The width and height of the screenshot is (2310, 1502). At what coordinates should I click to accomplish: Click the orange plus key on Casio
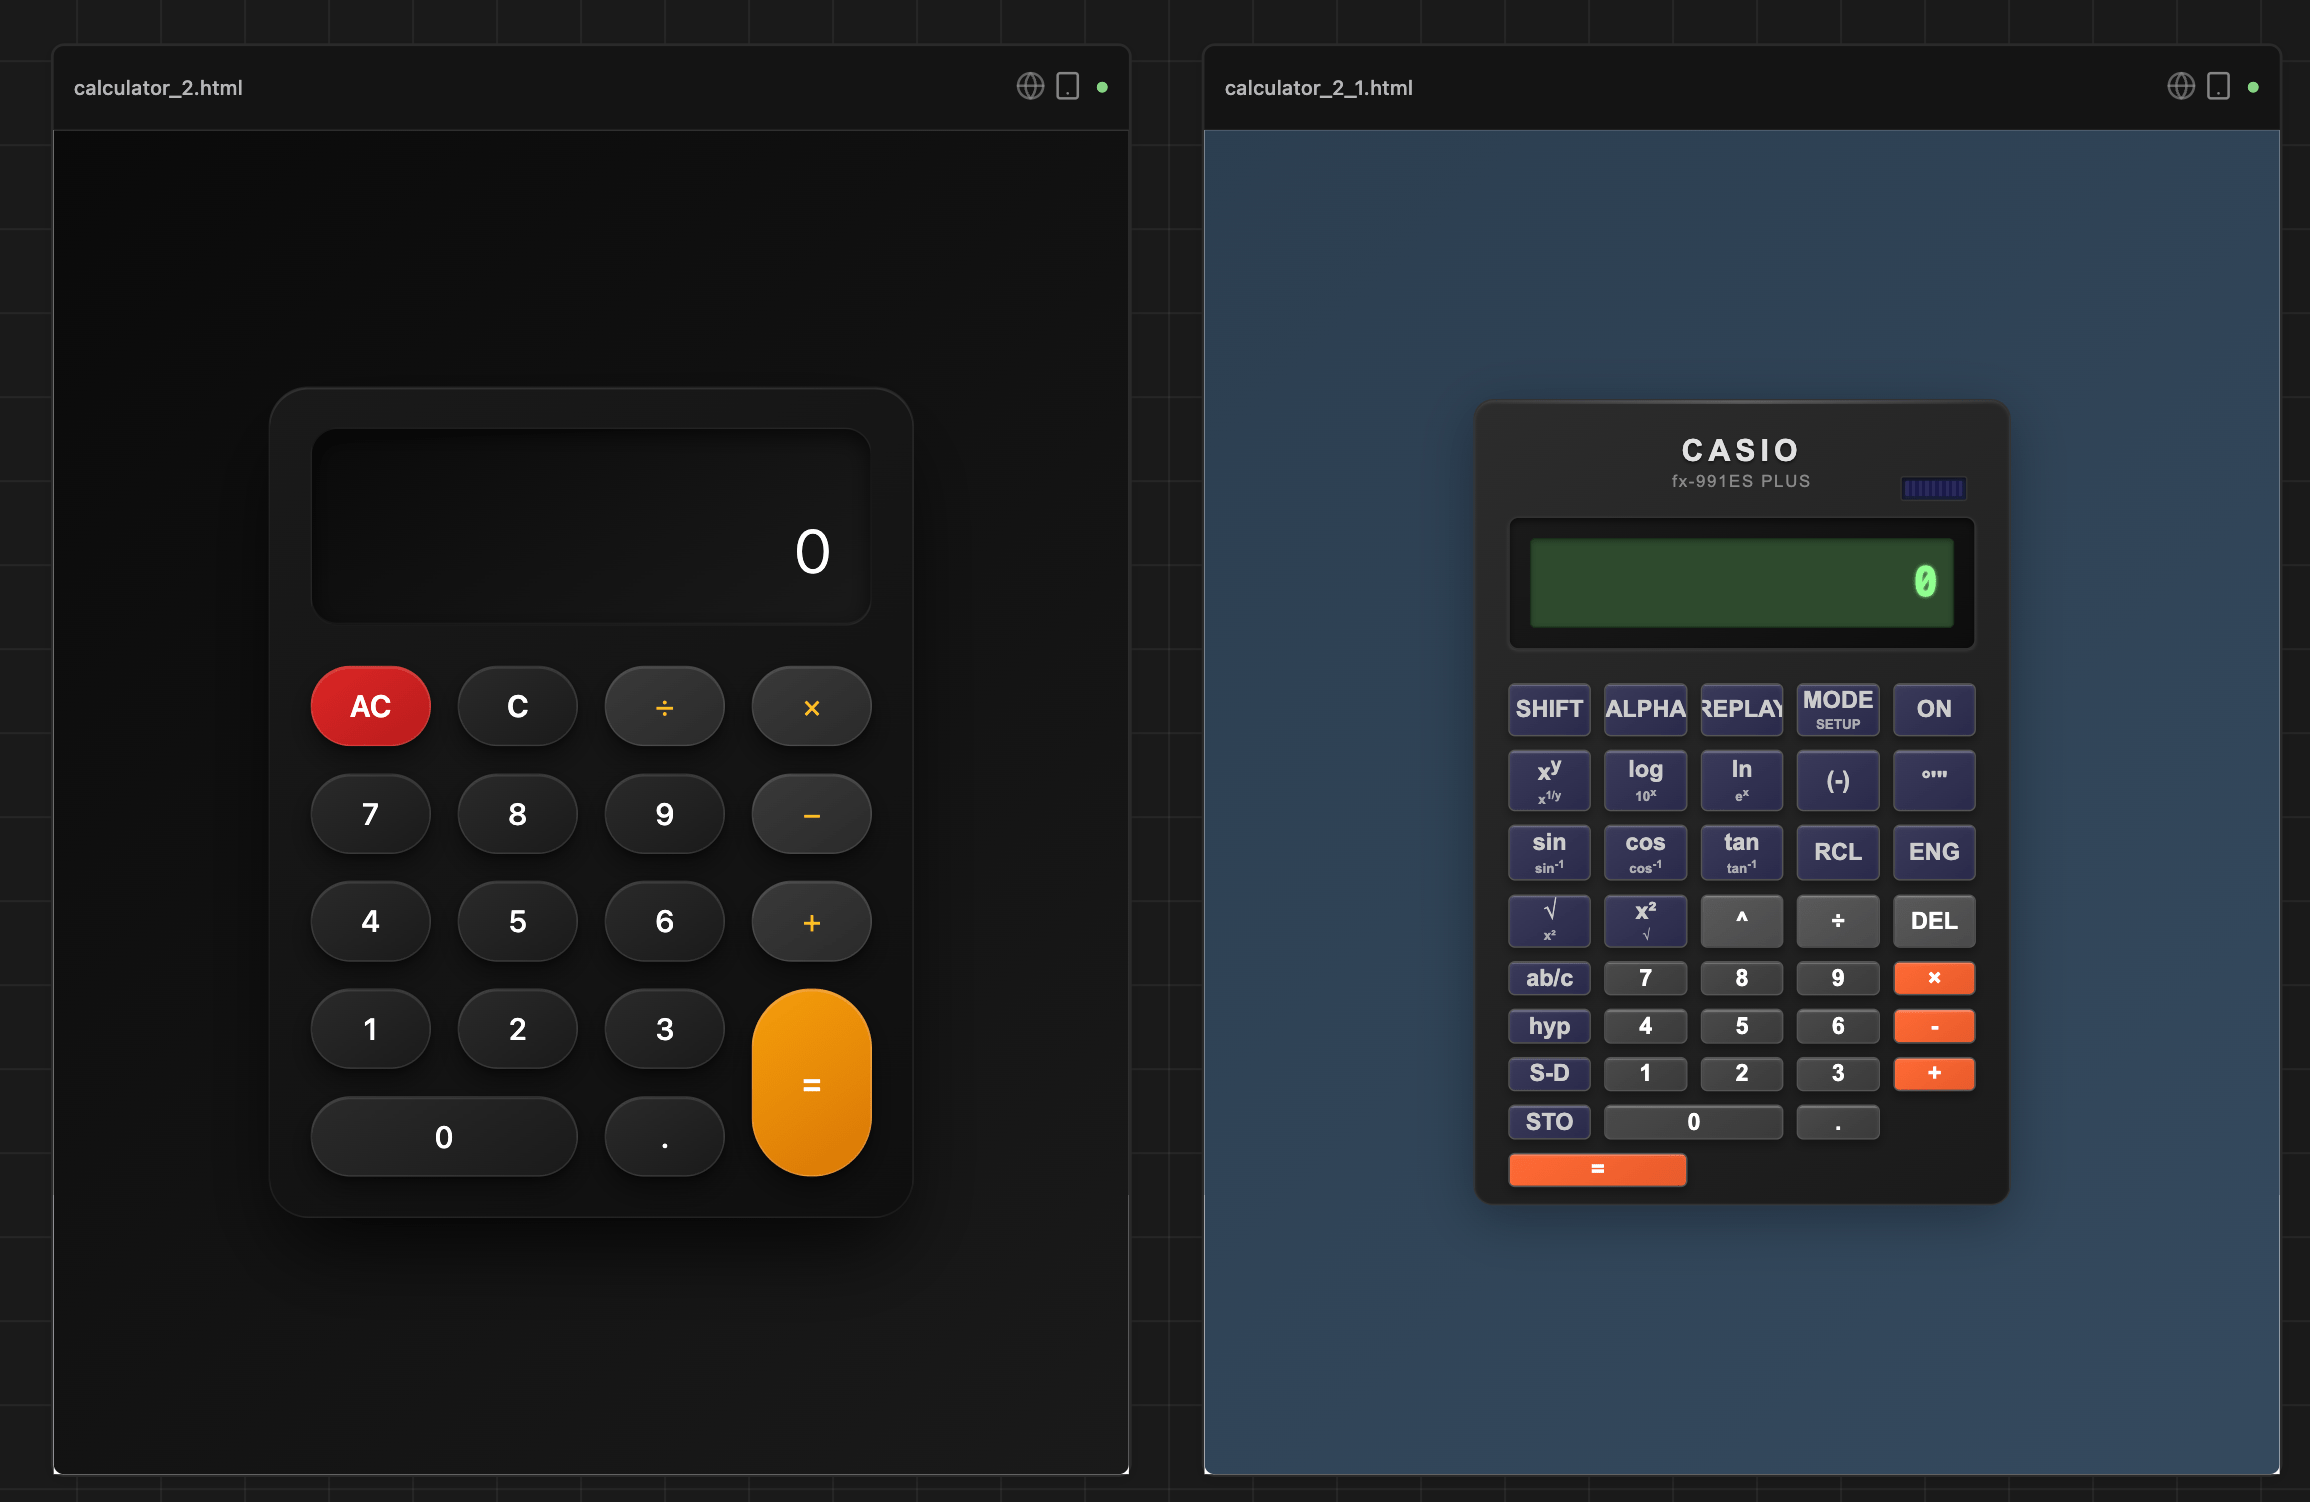[1934, 1074]
